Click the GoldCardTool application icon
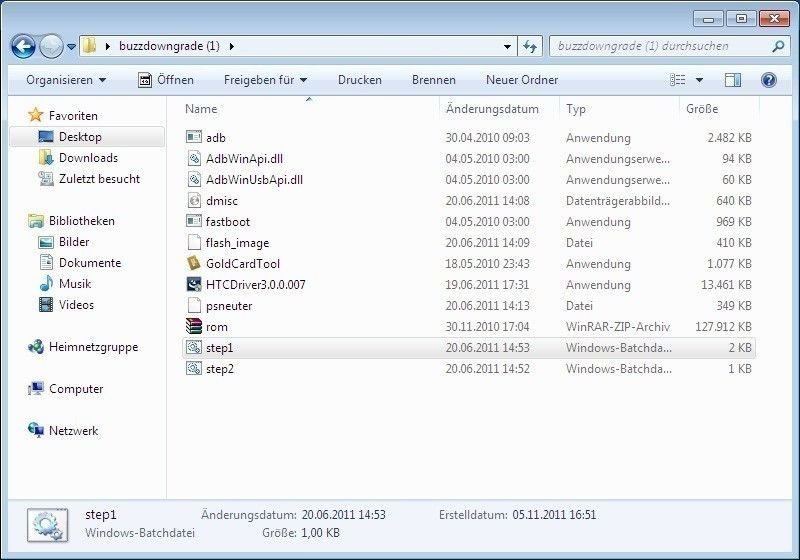 click(x=194, y=263)
